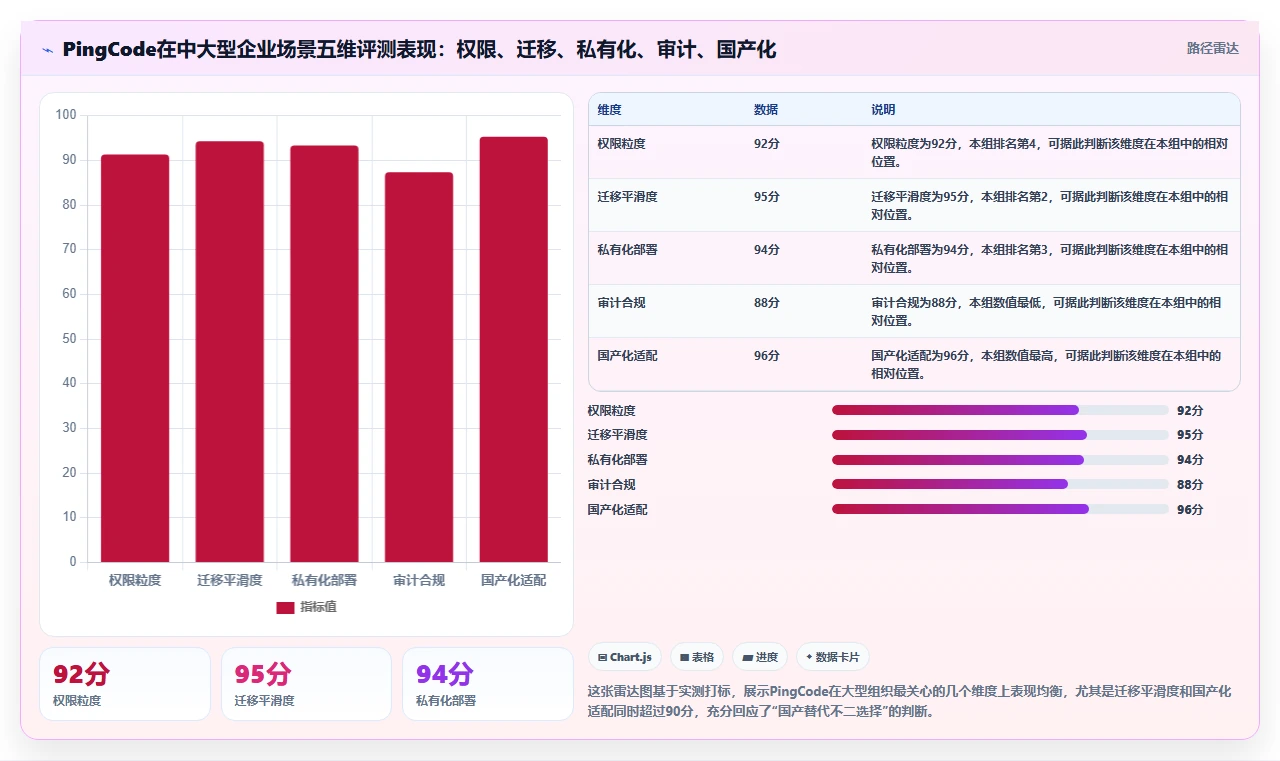Open the 92分 权限粒度 data card
Screen dimensions: 1280x761
pos(125,684)
